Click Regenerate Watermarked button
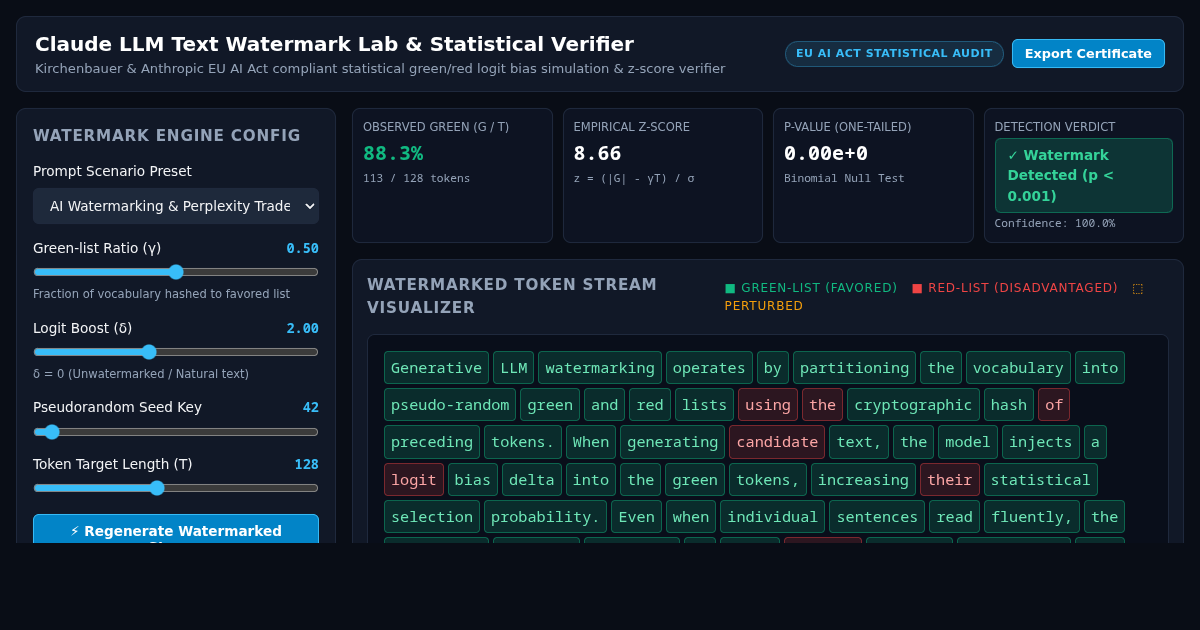1200x630 pixels. click(x=176, y=529)
